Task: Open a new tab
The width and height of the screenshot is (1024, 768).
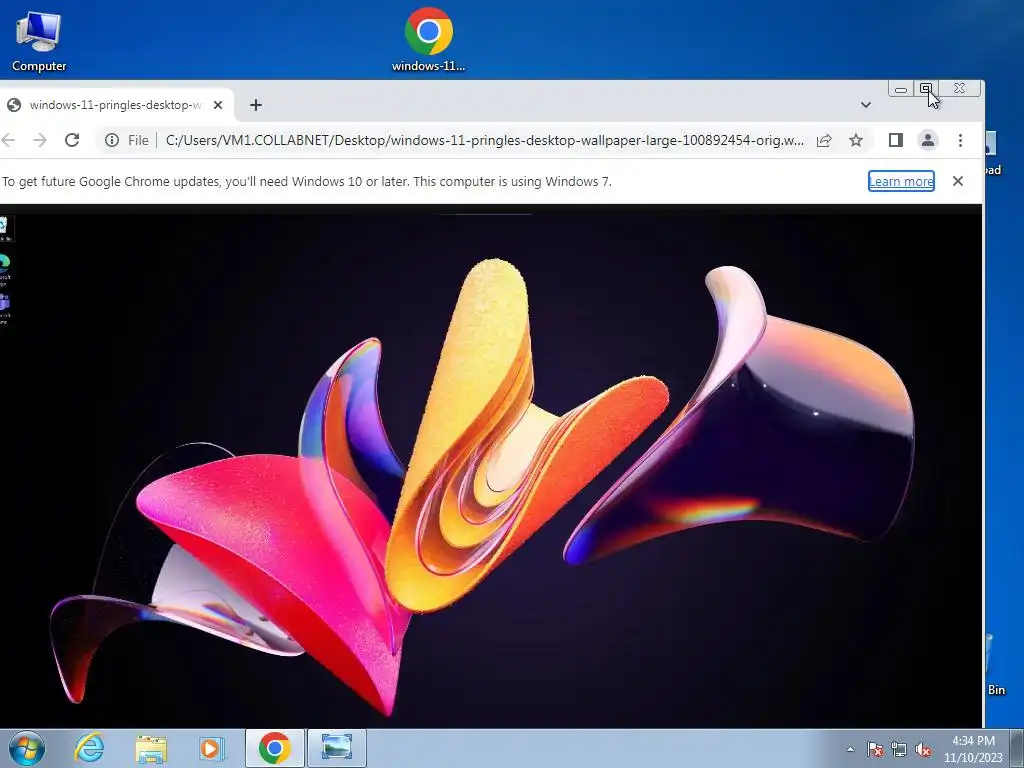Action: point(255,104)
